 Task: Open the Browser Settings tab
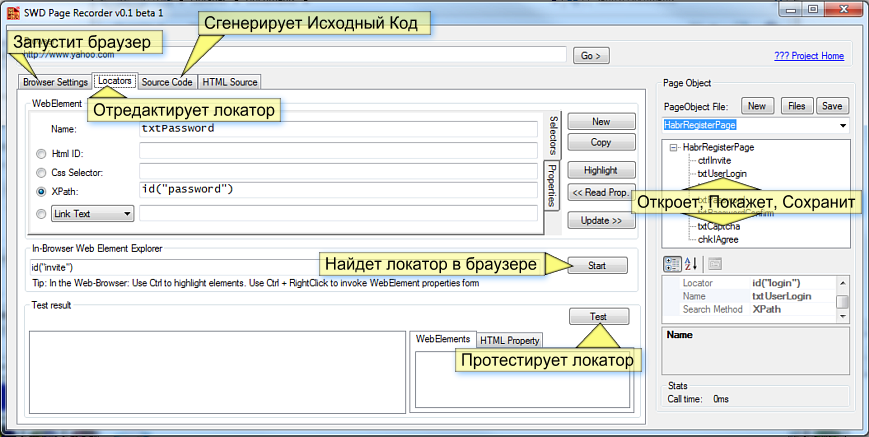point(55,82)
